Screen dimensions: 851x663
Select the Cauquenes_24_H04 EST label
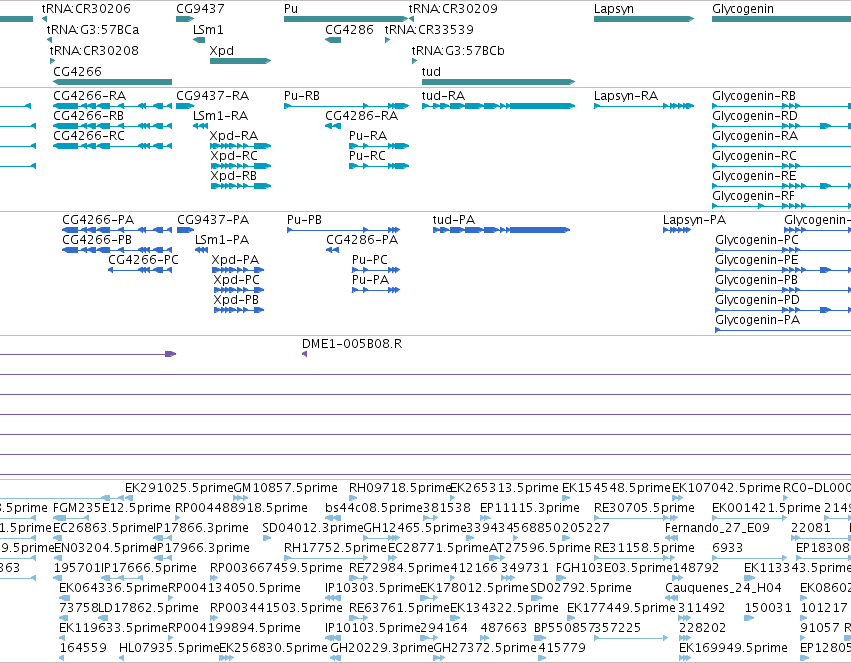click(723, 588)
